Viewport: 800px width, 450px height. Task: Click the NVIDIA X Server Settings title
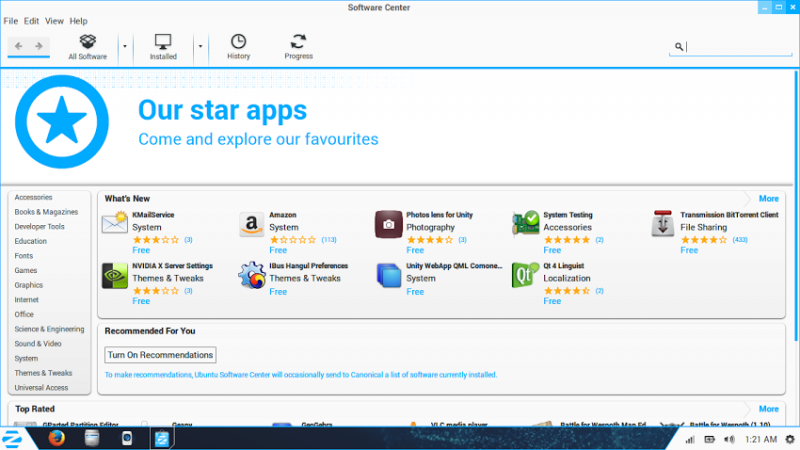pyautogui.click(x=172, y=266)
